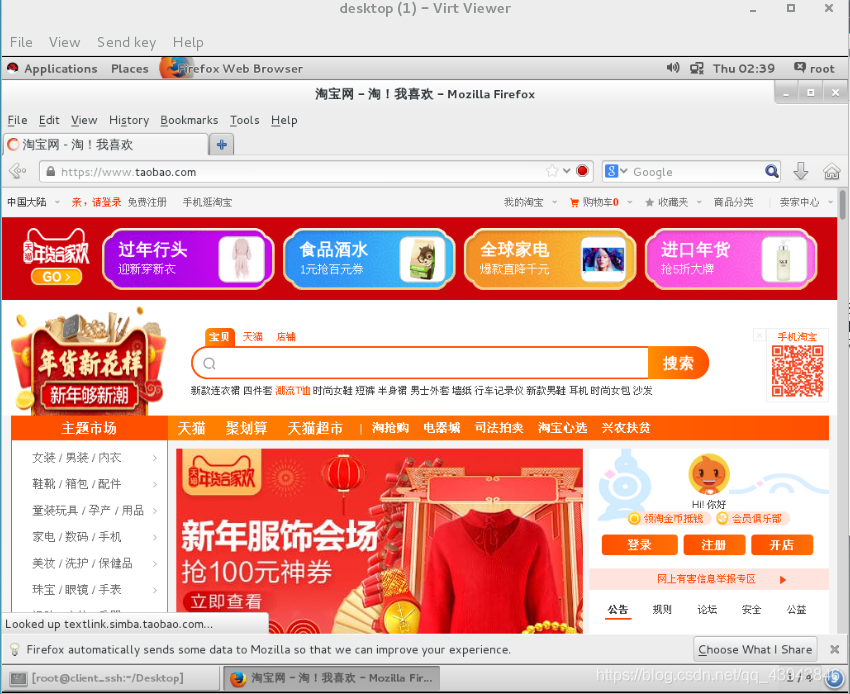The height and width of the screenshot is (694, 850).
Task: Click the arrow icon beside 网上有害信息举报专区
Action: click(782, 580)
